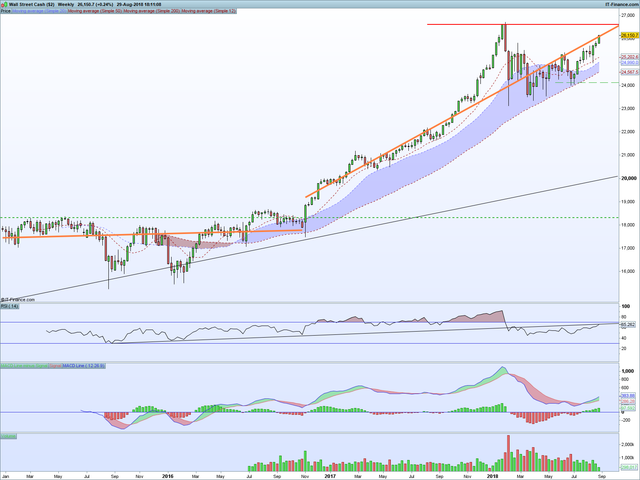Screen dimensions: 640x480
Task: Click the blue 24,990 moving average price tag
Action: pos(630,63)
